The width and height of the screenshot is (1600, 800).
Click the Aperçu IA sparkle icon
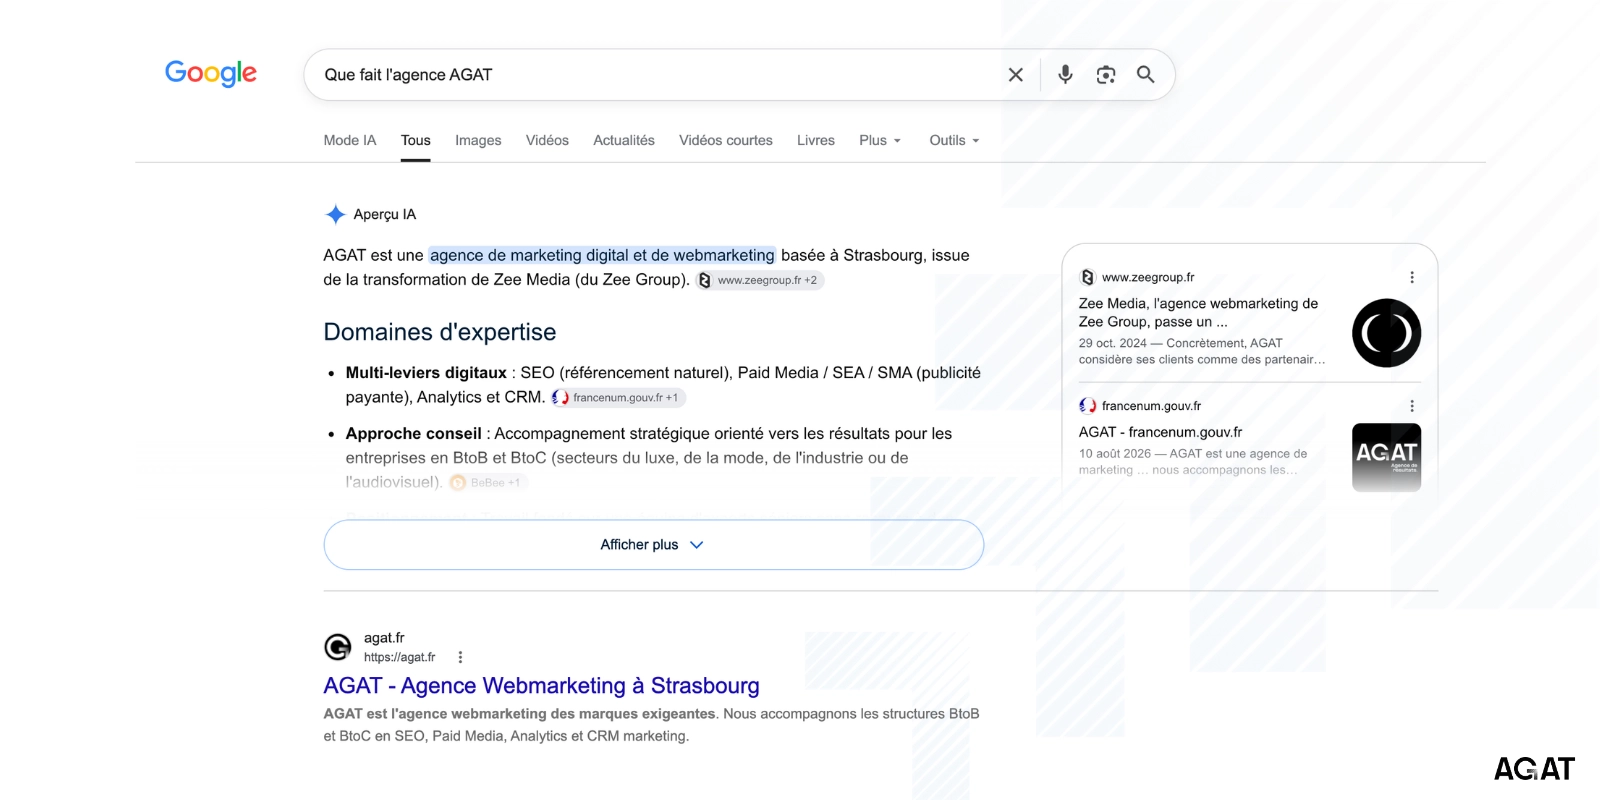[335, 214]
